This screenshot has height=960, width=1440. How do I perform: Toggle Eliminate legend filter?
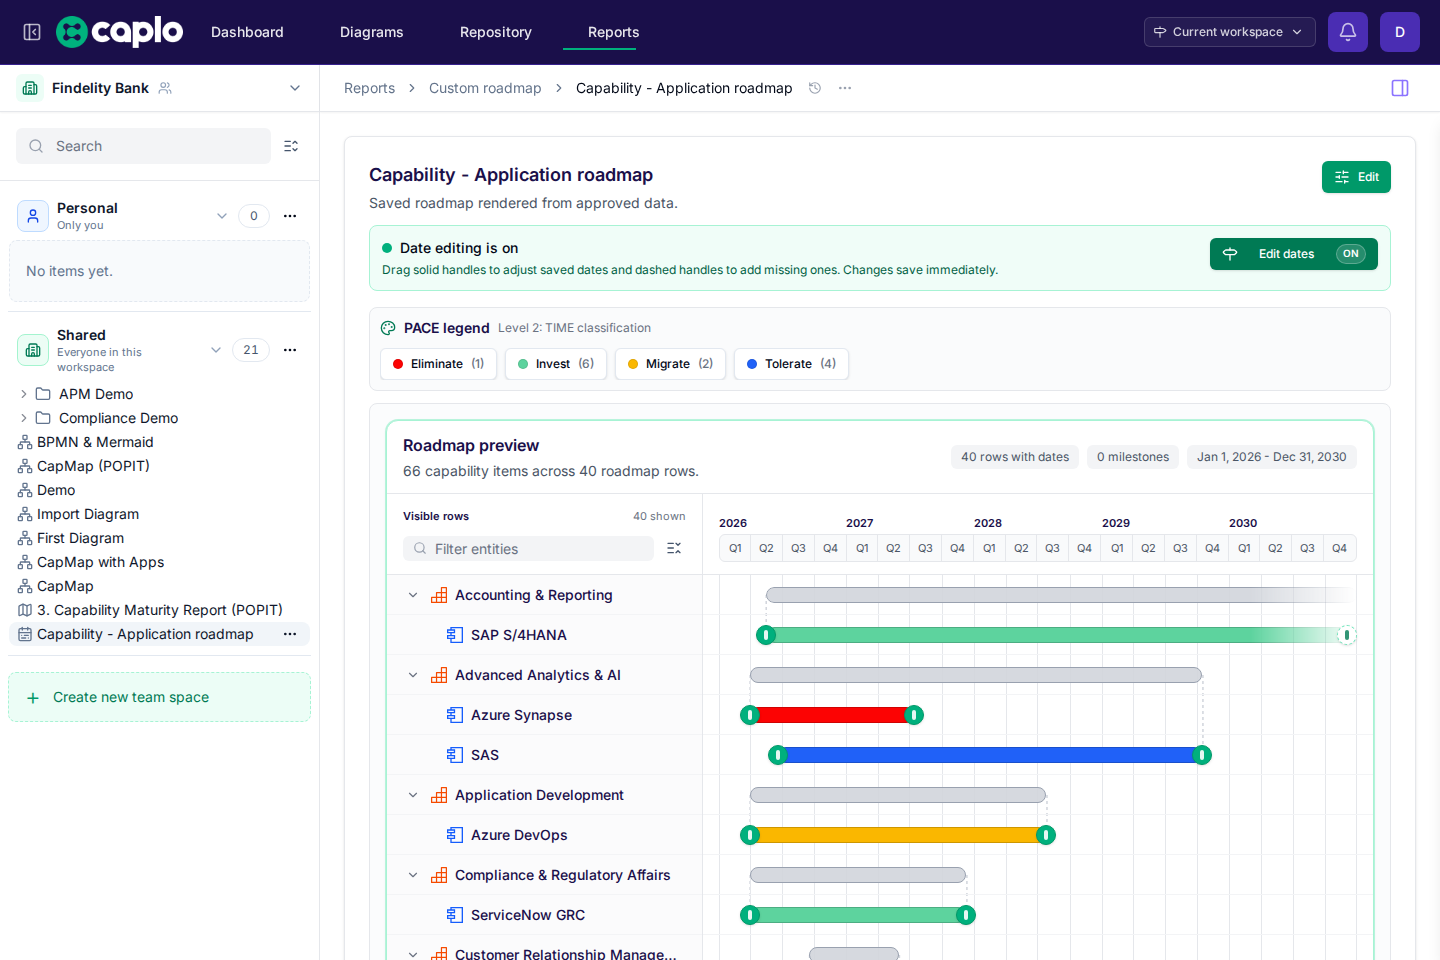pos(438,364)
